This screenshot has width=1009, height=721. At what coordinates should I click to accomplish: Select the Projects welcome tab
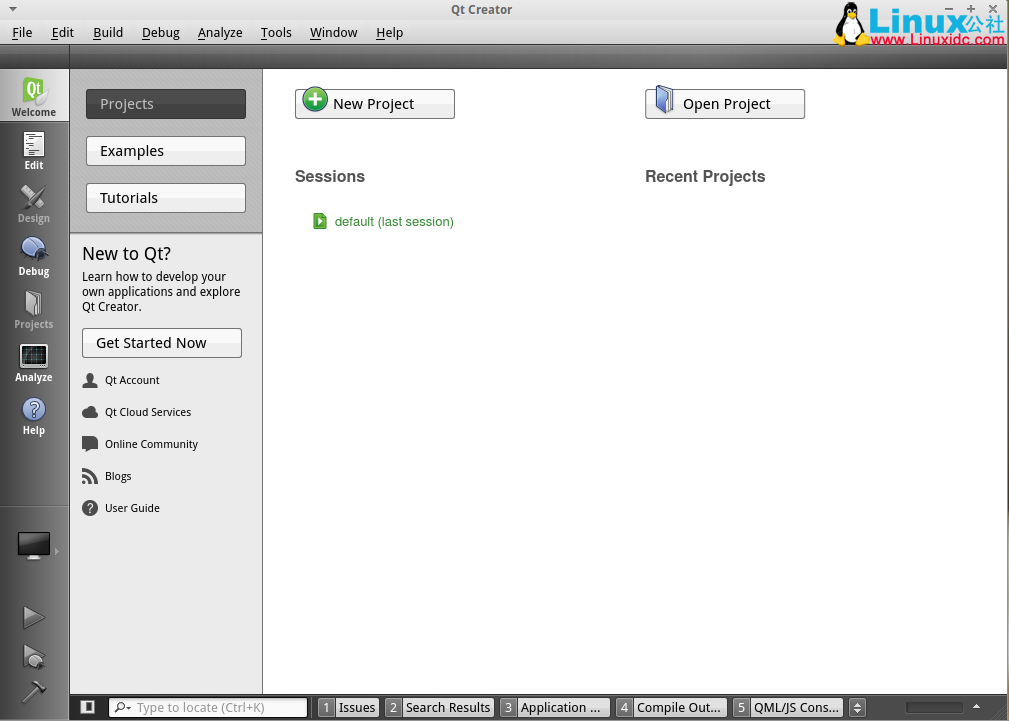click(x=166, y=104)
